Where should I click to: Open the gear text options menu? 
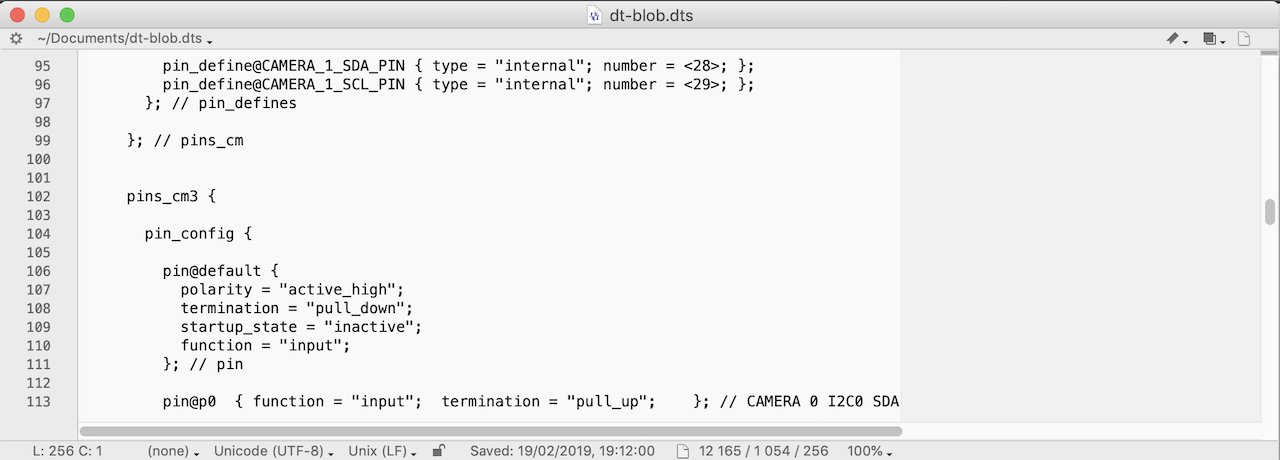coord(16,39)
